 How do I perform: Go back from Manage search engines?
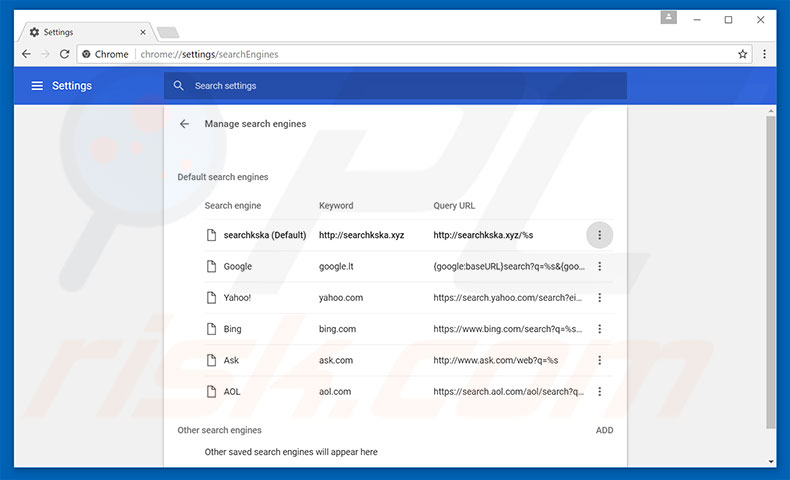184,124
